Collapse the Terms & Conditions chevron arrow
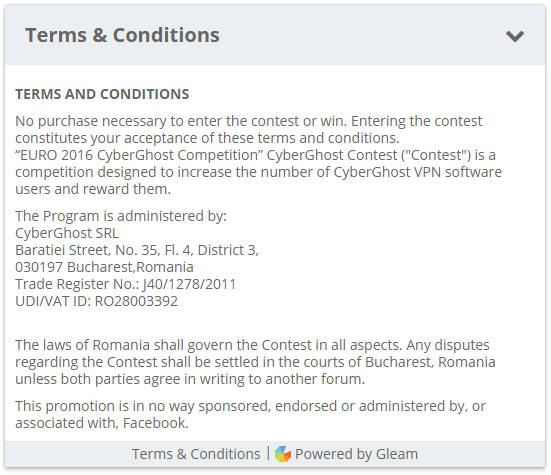 (515, 36)
